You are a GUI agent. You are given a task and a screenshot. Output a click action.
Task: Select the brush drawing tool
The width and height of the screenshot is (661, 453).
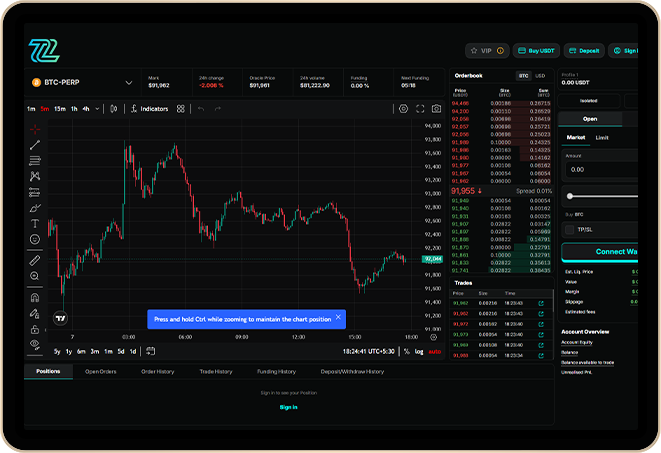35,208
